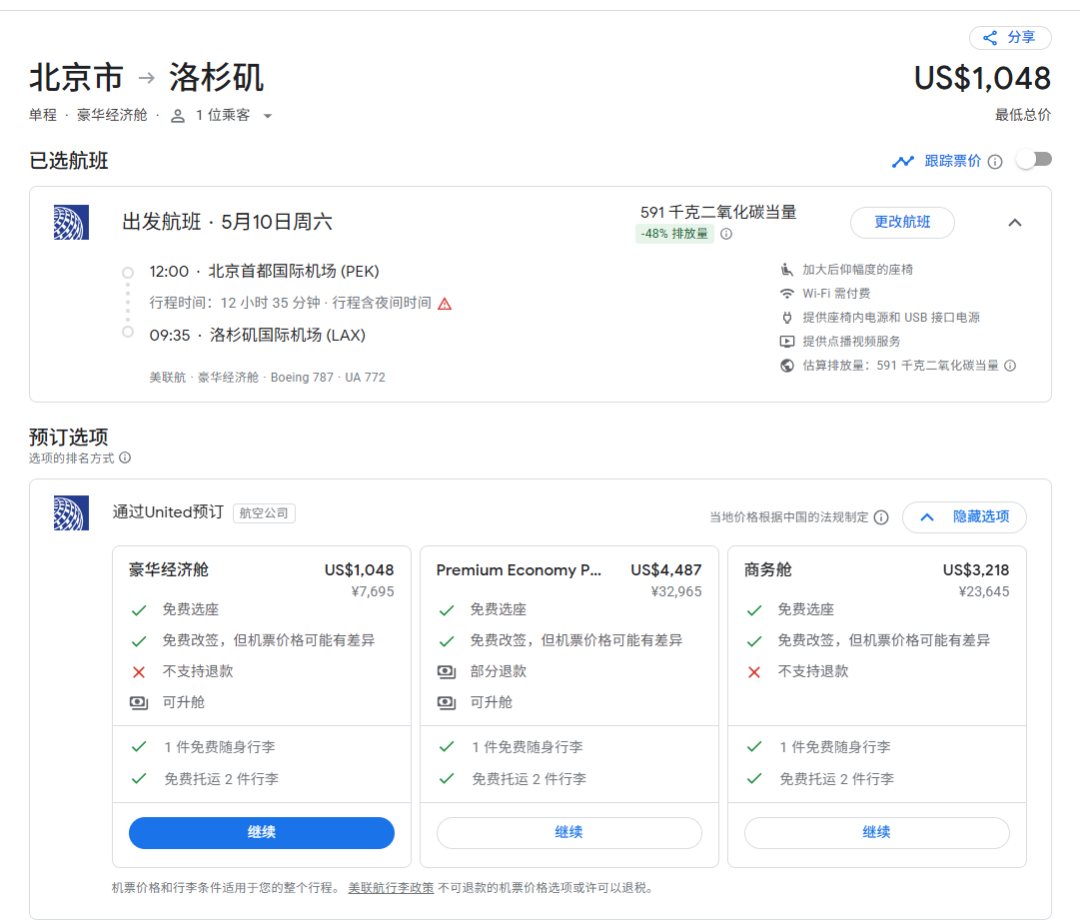
Task: Click the share icon at top right
Action: pos(990,38)
